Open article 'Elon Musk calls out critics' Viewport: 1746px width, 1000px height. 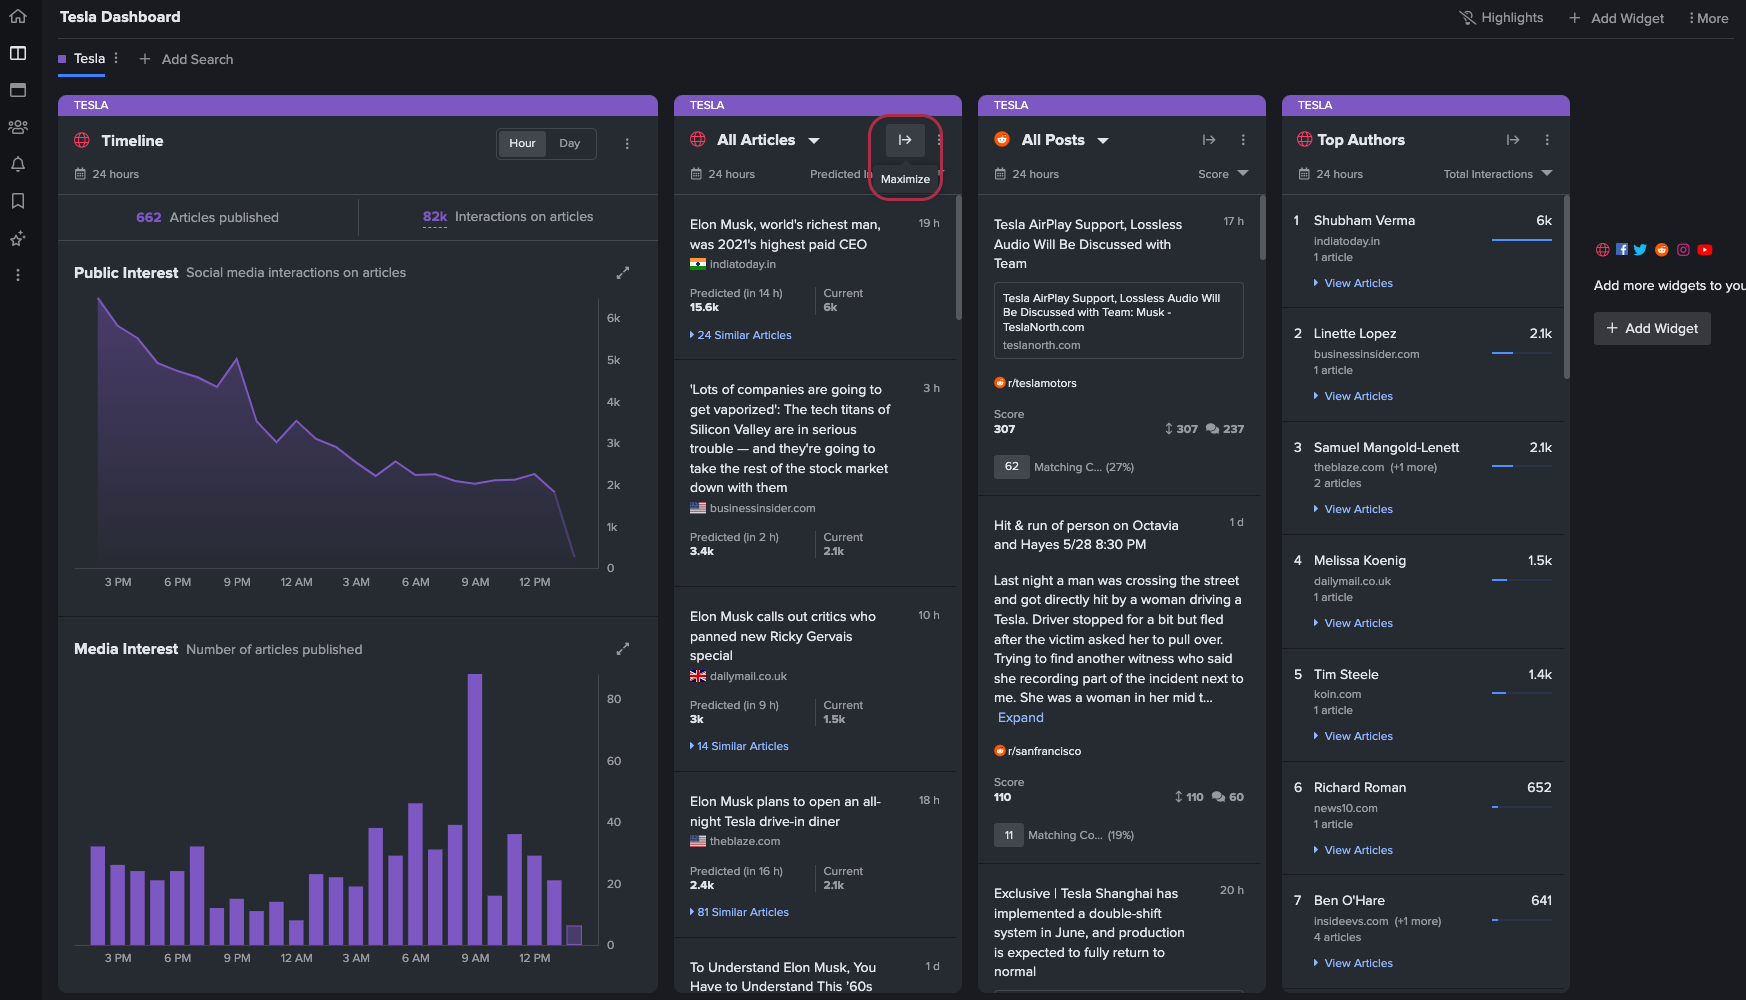(783, 636)
